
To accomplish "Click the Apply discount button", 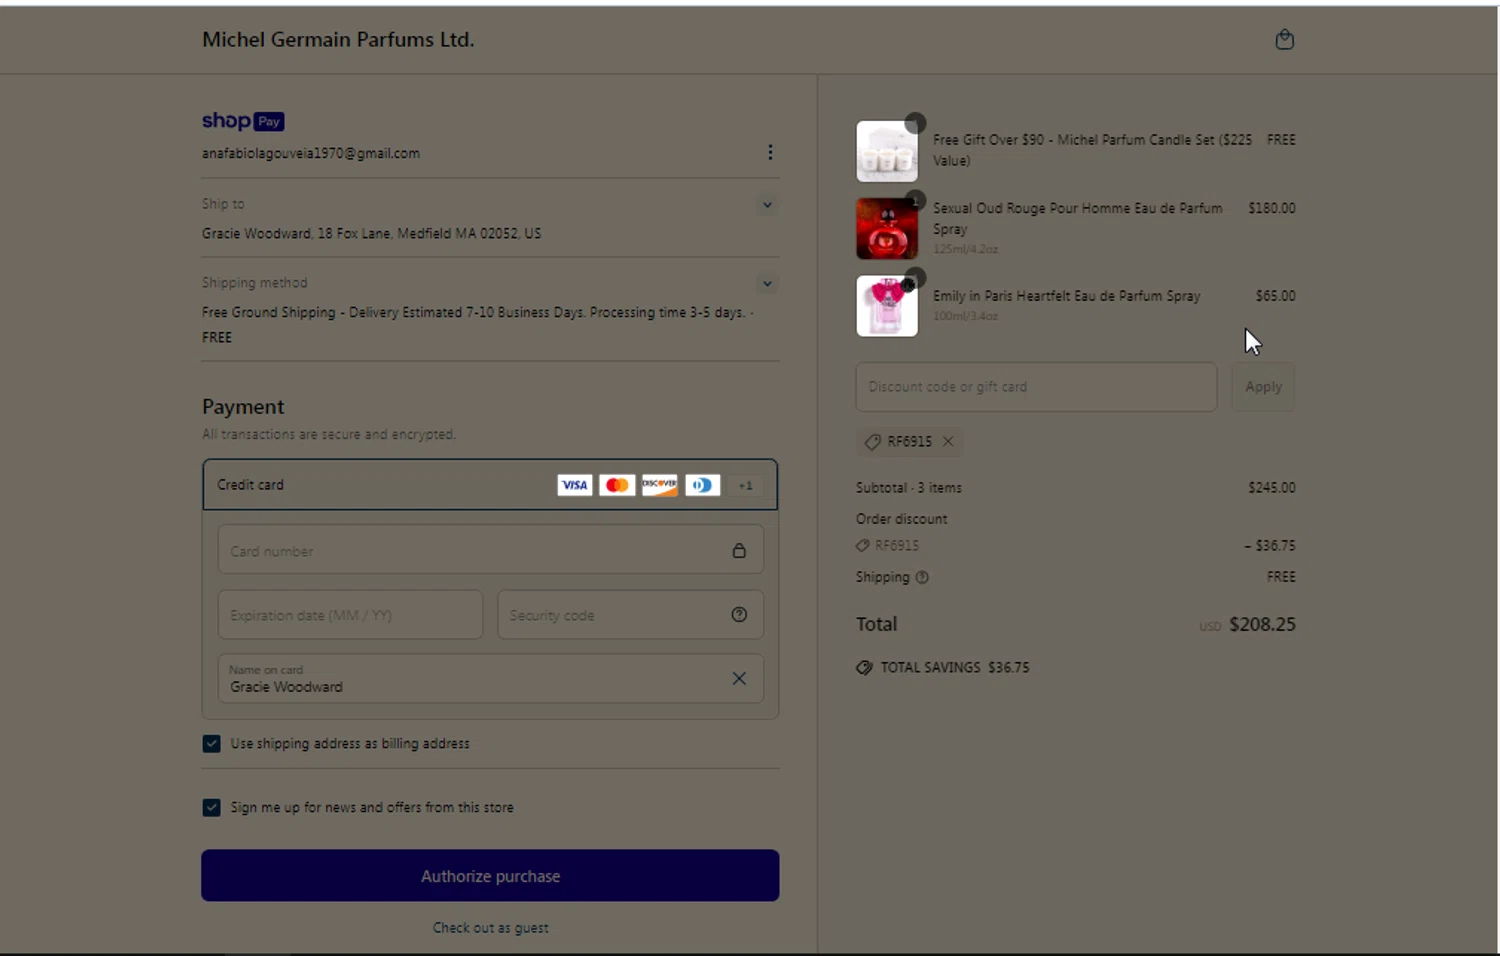I will (x=1263, y=387).
